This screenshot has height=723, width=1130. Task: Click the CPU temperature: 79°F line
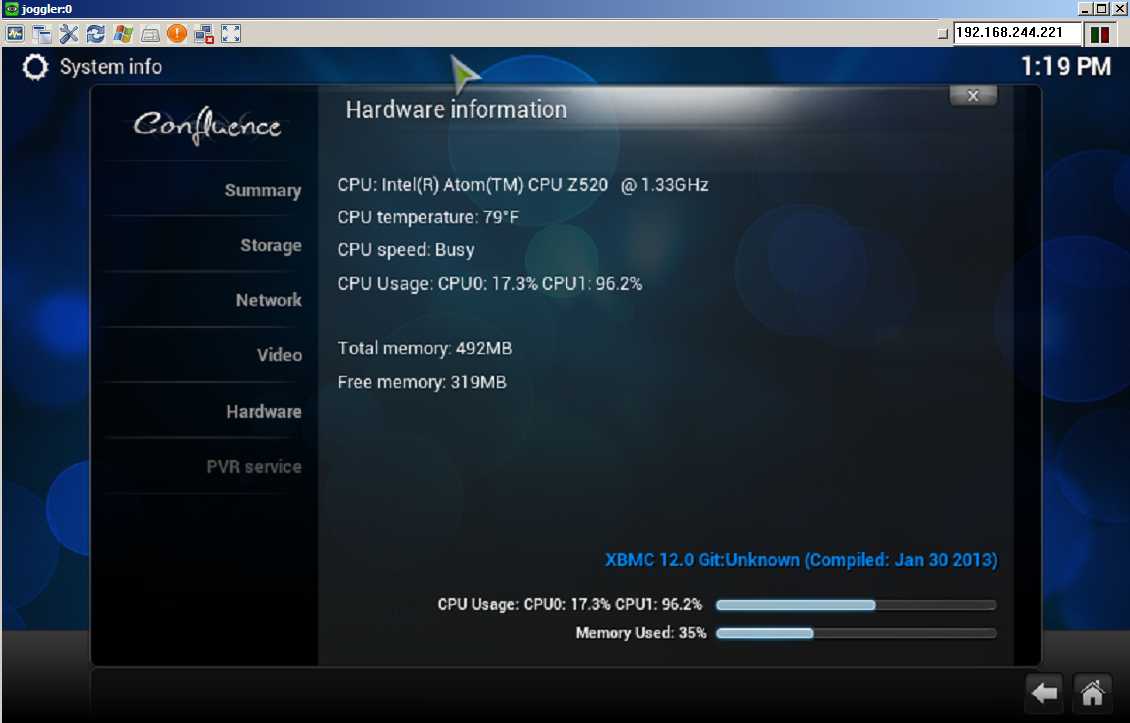[x=428, y=218]
